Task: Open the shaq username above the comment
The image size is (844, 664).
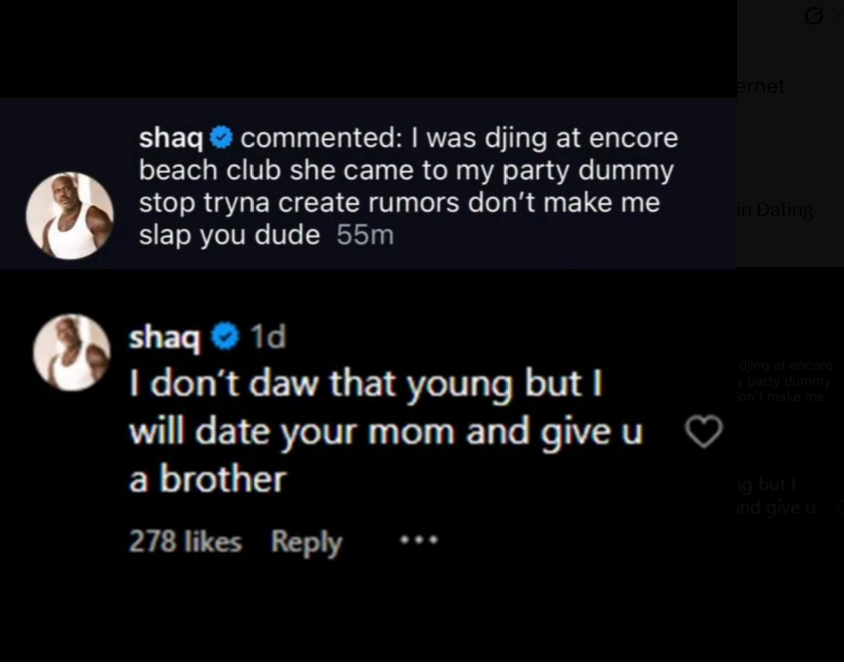Action: pos(165,338)
